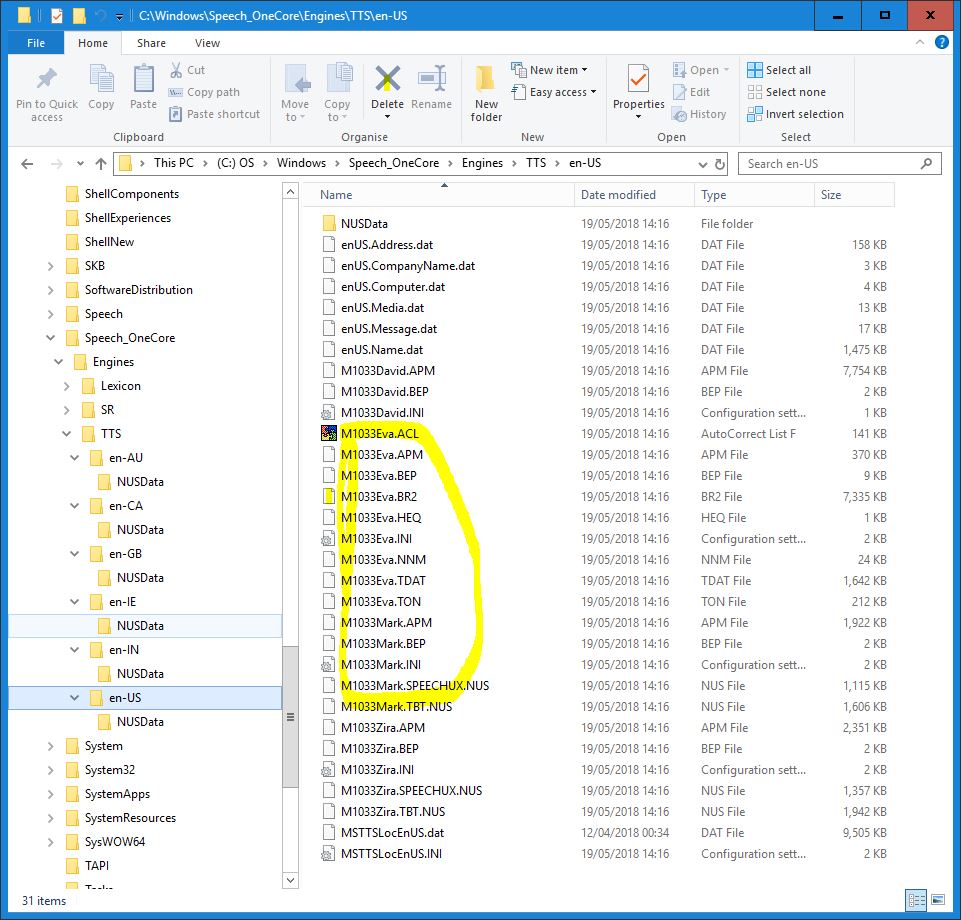The width and height of the screenshot is (961, 920).
Task: Click the Paste clipboard icon
Action: pyautogui.click(x=143, y=78)
